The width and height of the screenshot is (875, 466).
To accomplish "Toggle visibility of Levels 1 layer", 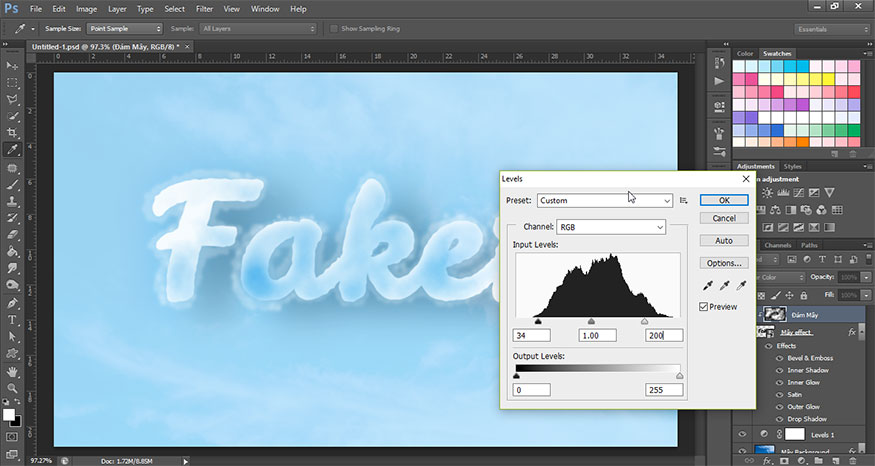I will point(742,434).
